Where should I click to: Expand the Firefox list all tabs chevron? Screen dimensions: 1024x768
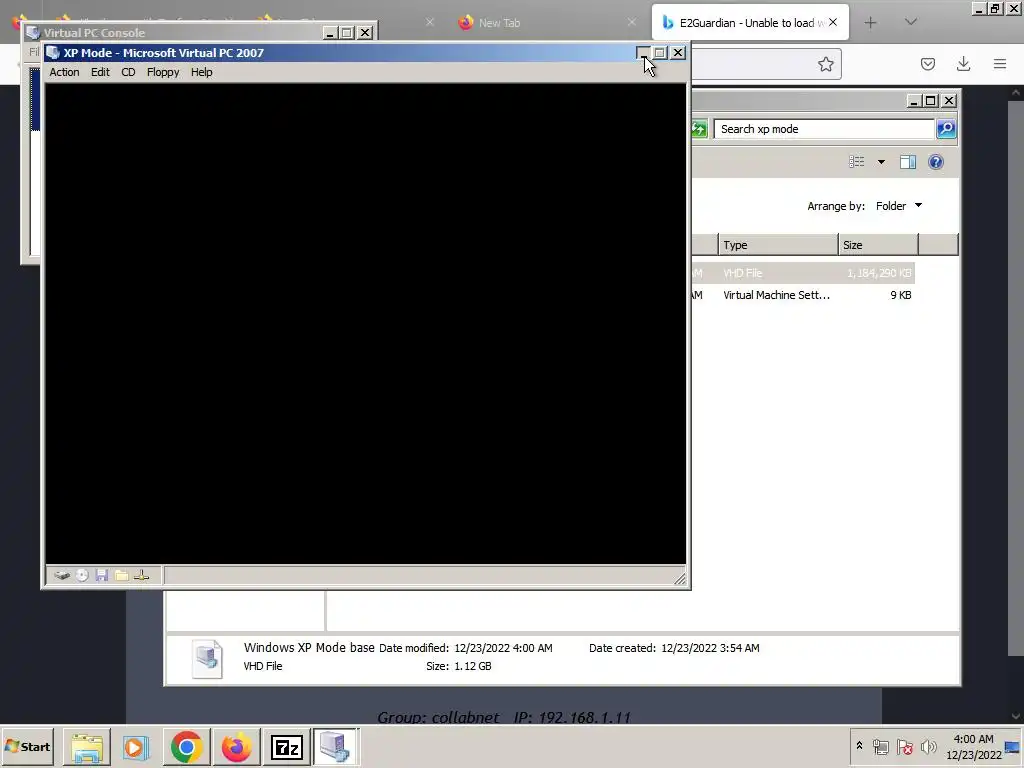coord(911,22)
